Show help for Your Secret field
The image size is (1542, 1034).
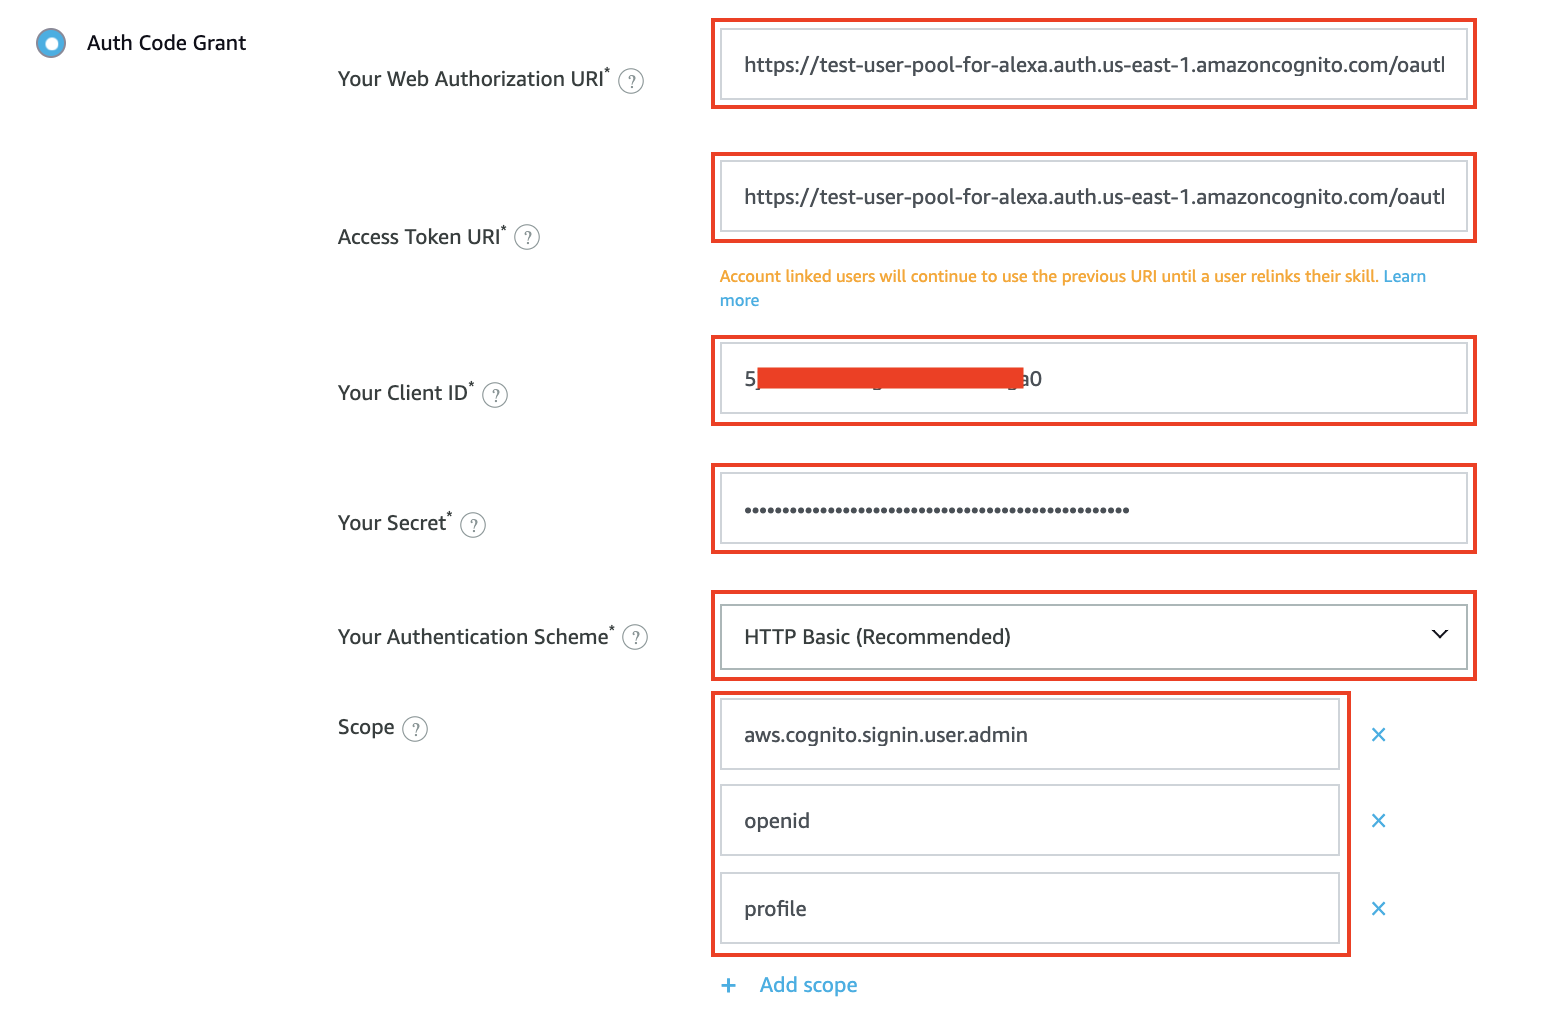click(473, 525)
